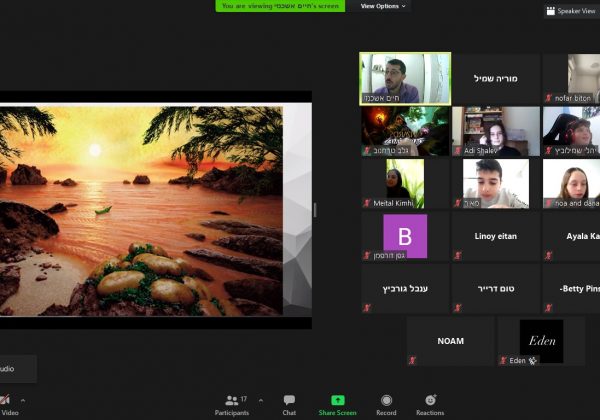Click the muted mic icon on טום דרייר tile
The height and width of the screenshot is (420, 600).
(x=457, y=308)
